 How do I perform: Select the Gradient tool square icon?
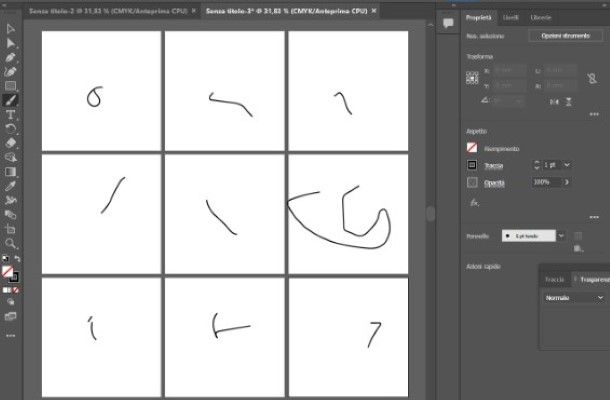(11, 172)
